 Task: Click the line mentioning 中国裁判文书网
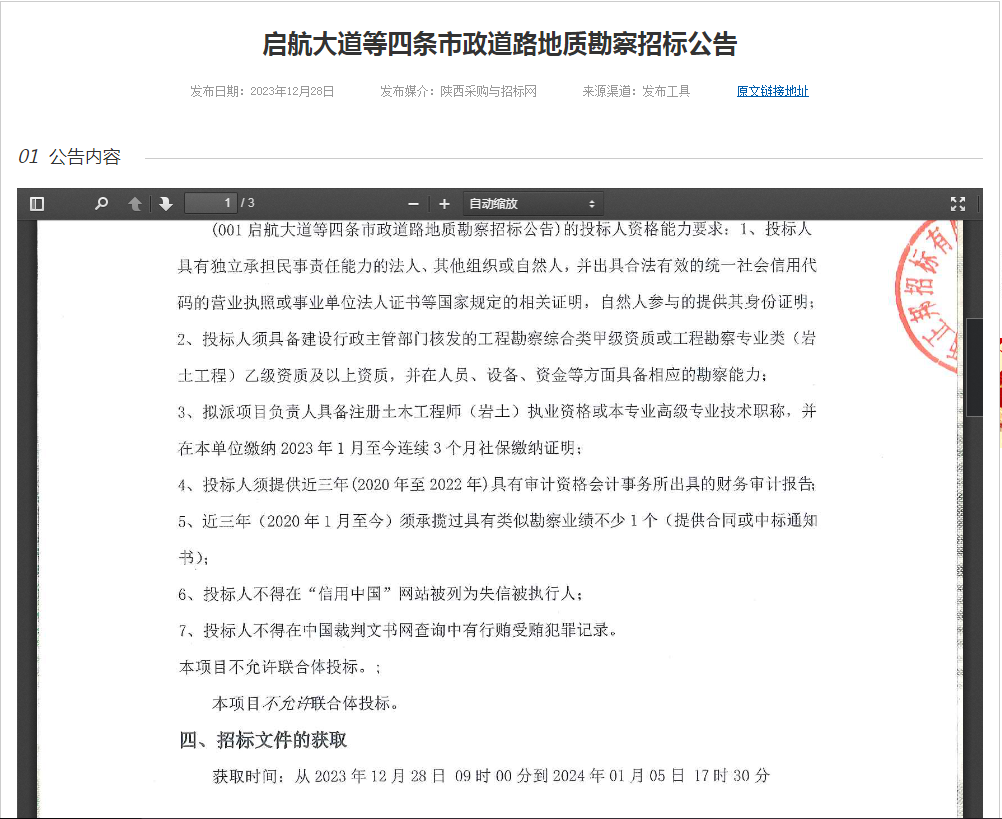point(398,631)
